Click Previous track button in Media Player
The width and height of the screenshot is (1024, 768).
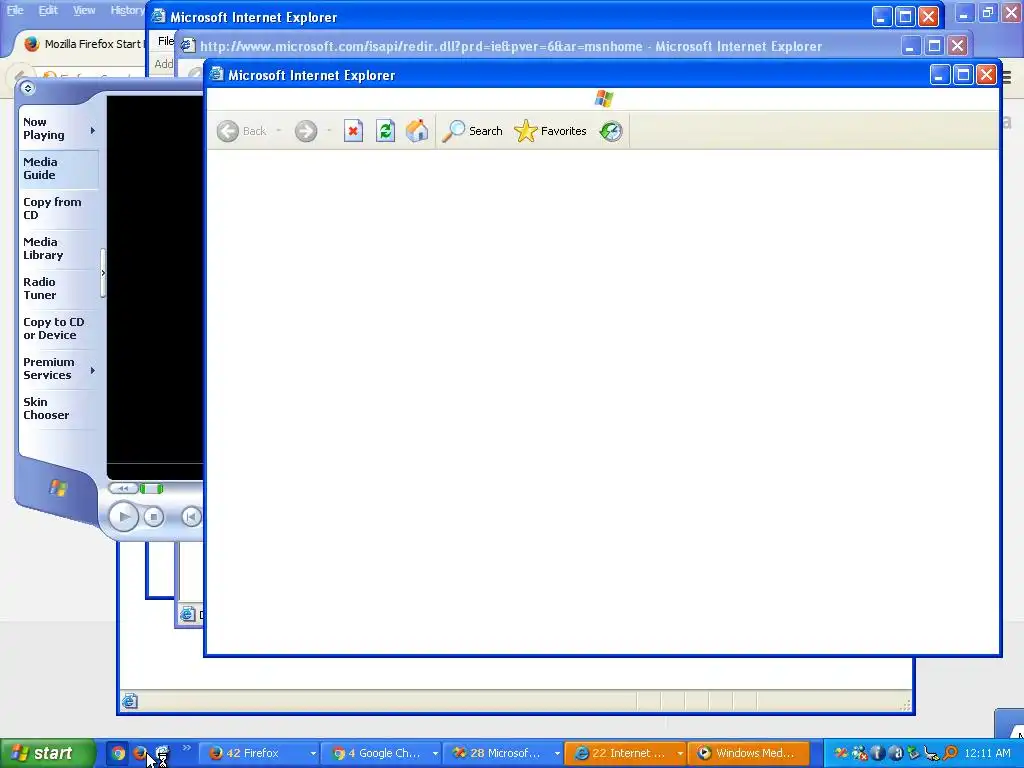point(191,517)
